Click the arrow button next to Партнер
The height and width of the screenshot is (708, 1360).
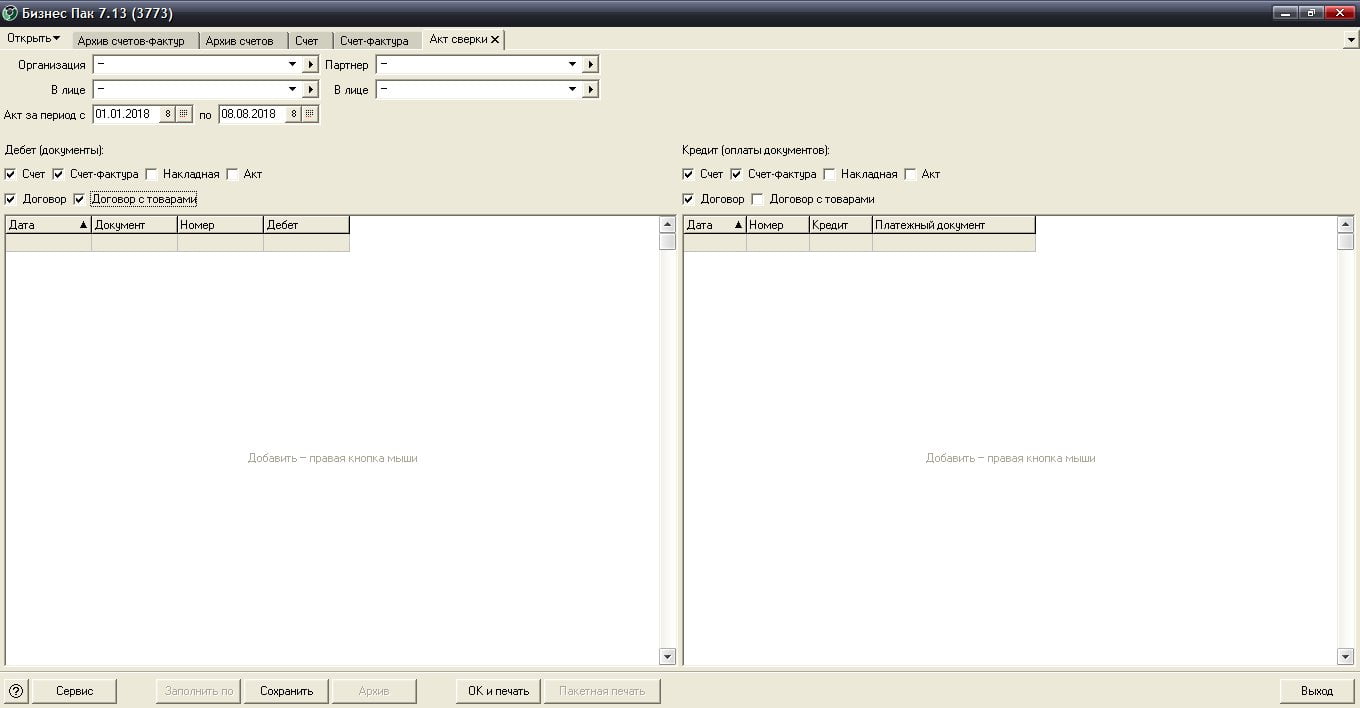[590, 65]
